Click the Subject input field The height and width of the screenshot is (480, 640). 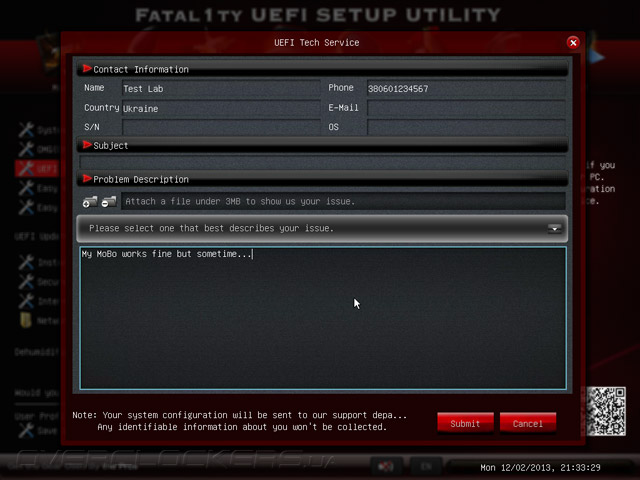click(x=322, y=162)
